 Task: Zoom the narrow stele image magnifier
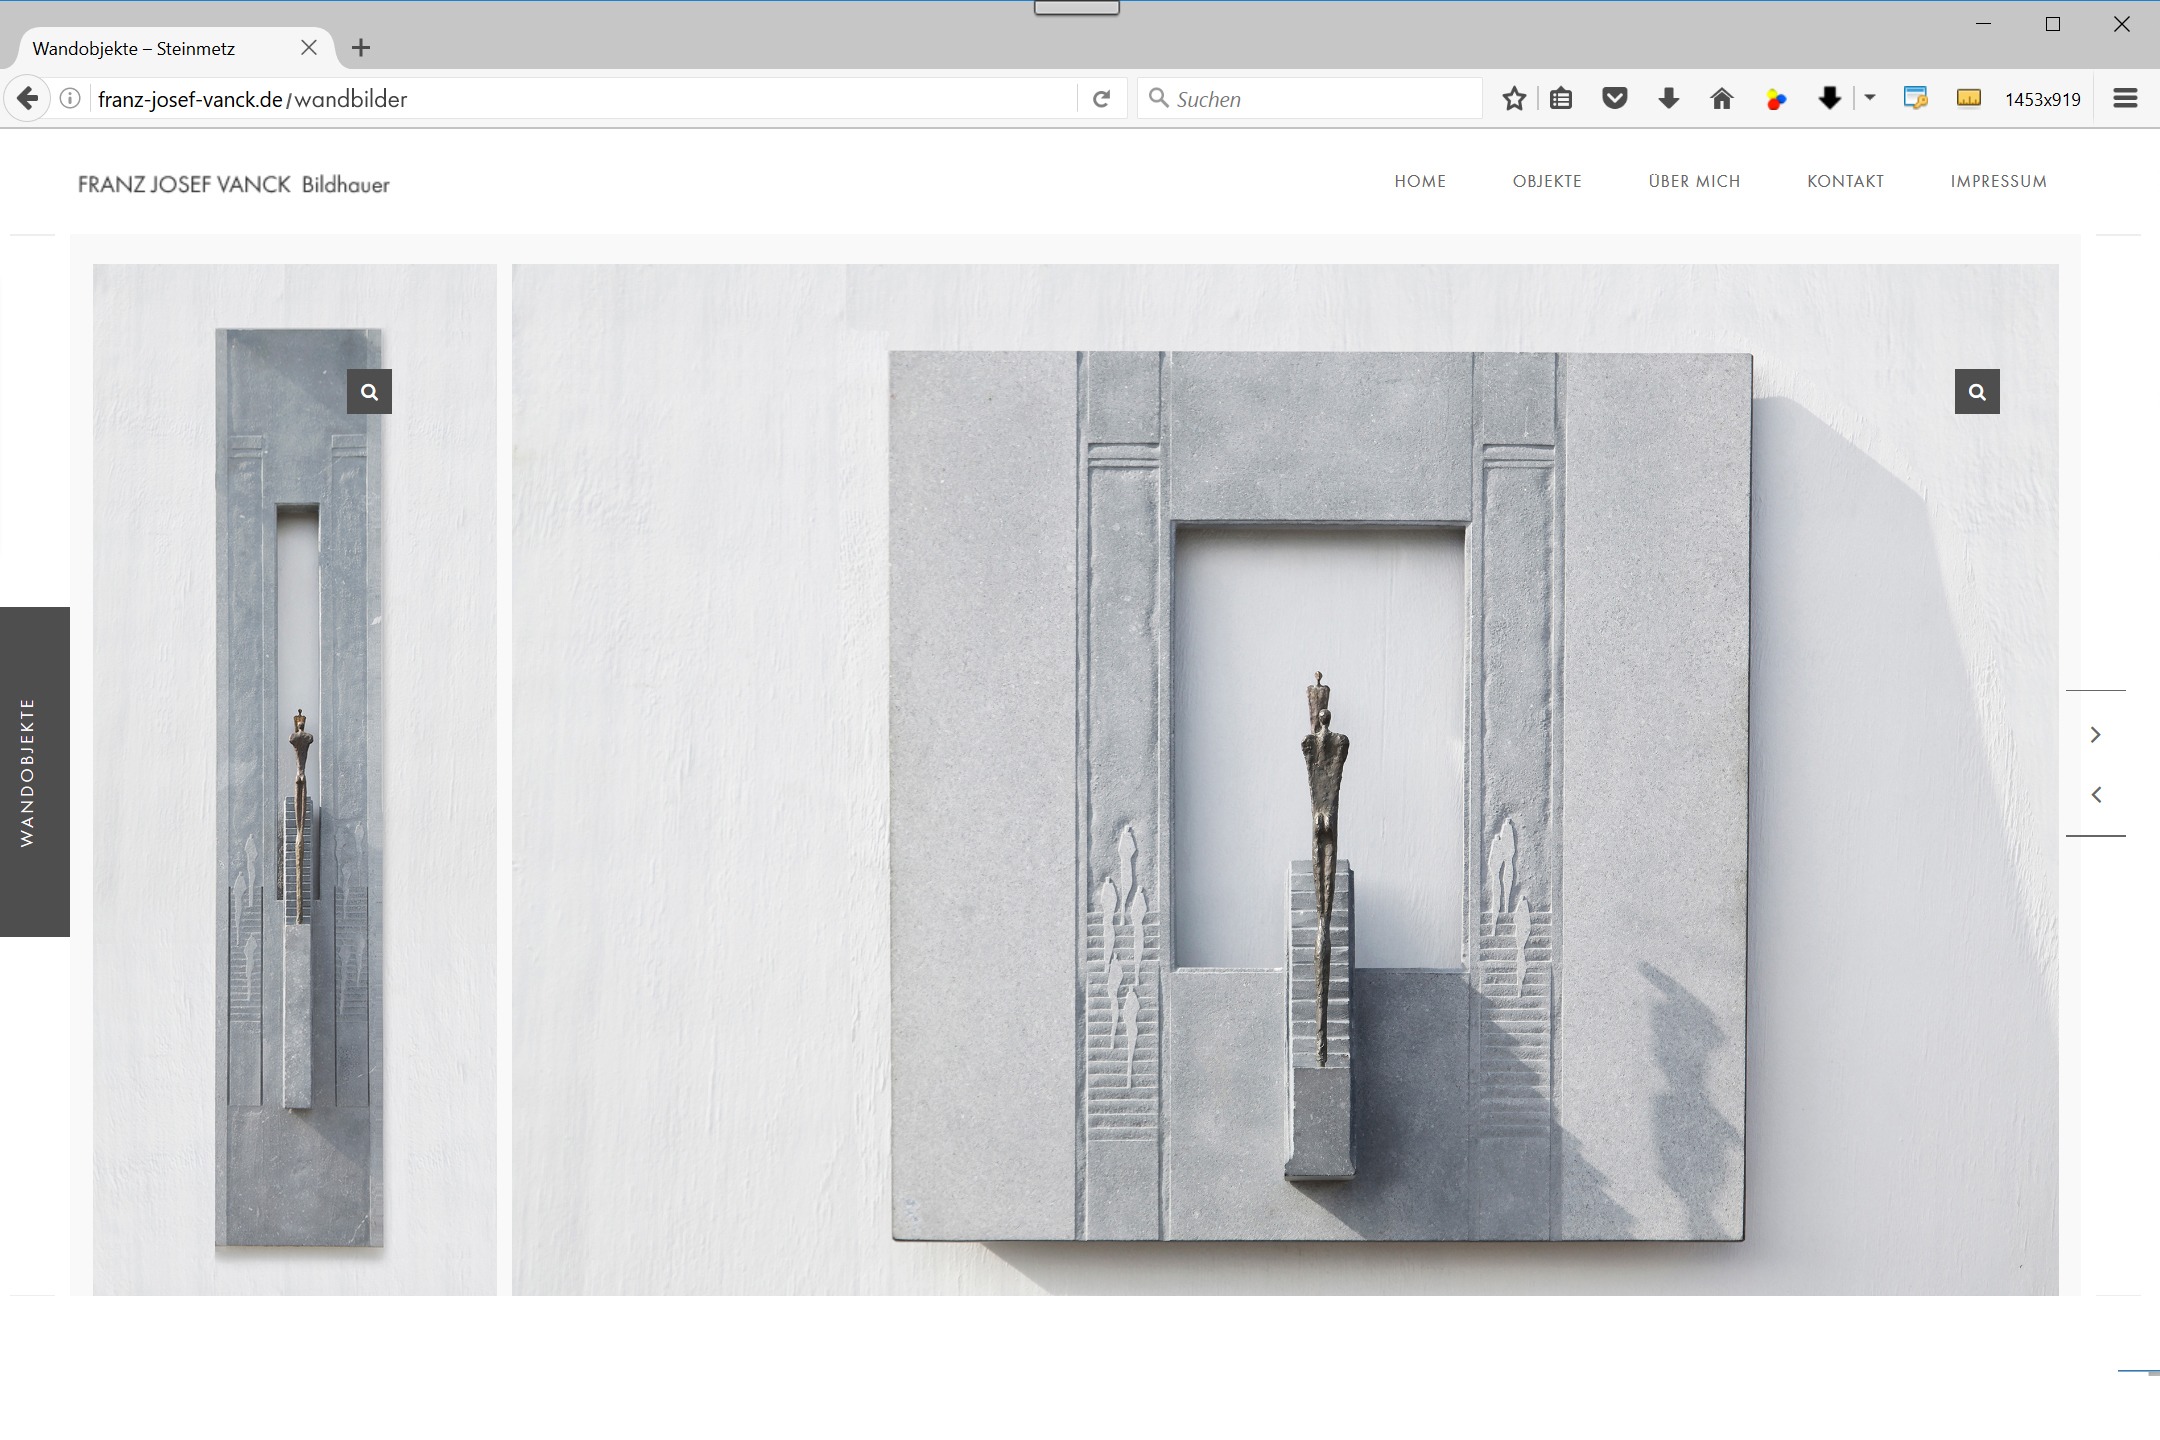(x=369, y=391)
